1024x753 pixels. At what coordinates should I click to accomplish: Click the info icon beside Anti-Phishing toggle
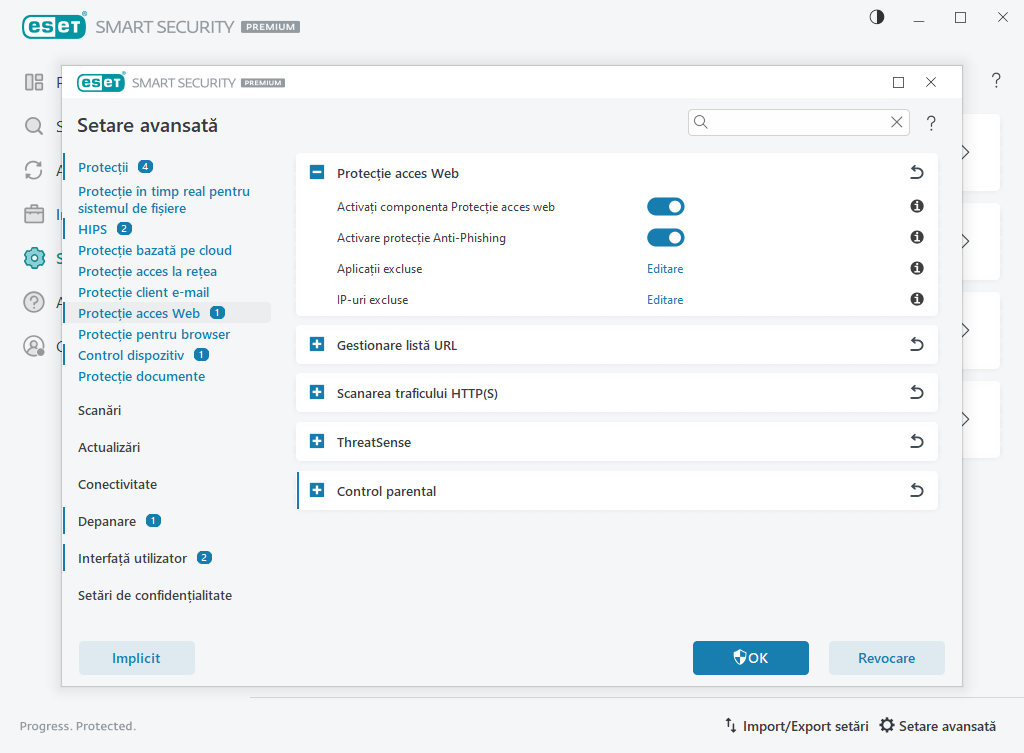click(916, 237)
